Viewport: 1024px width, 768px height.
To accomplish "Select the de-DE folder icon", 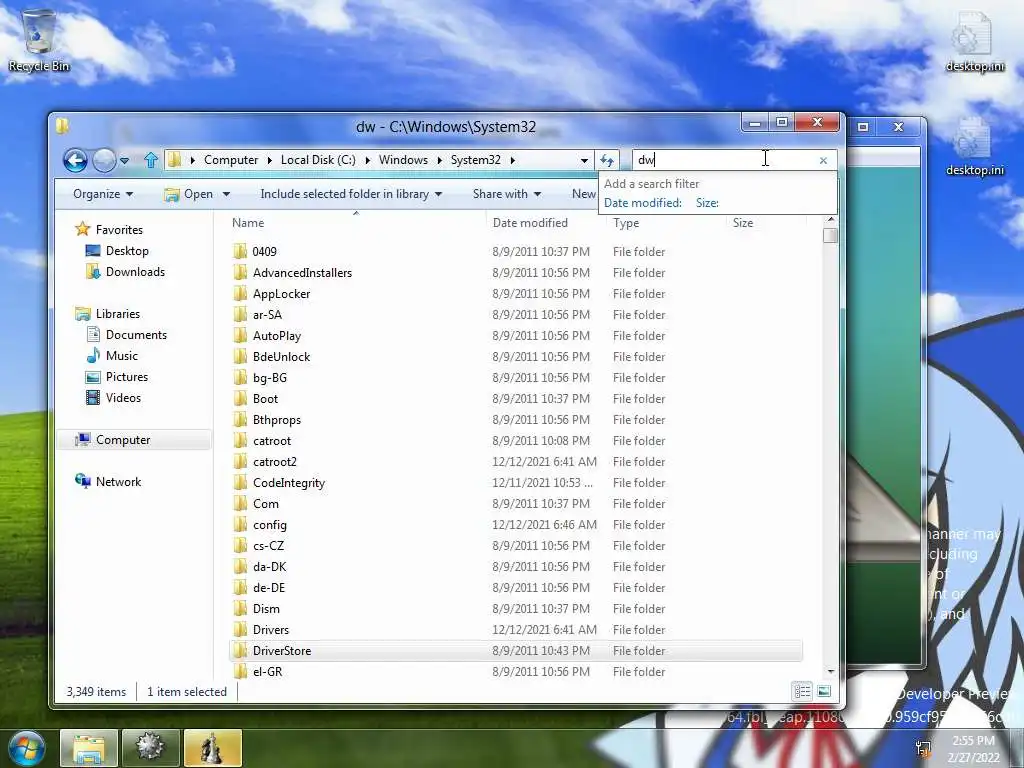I will tap(240, 588).
